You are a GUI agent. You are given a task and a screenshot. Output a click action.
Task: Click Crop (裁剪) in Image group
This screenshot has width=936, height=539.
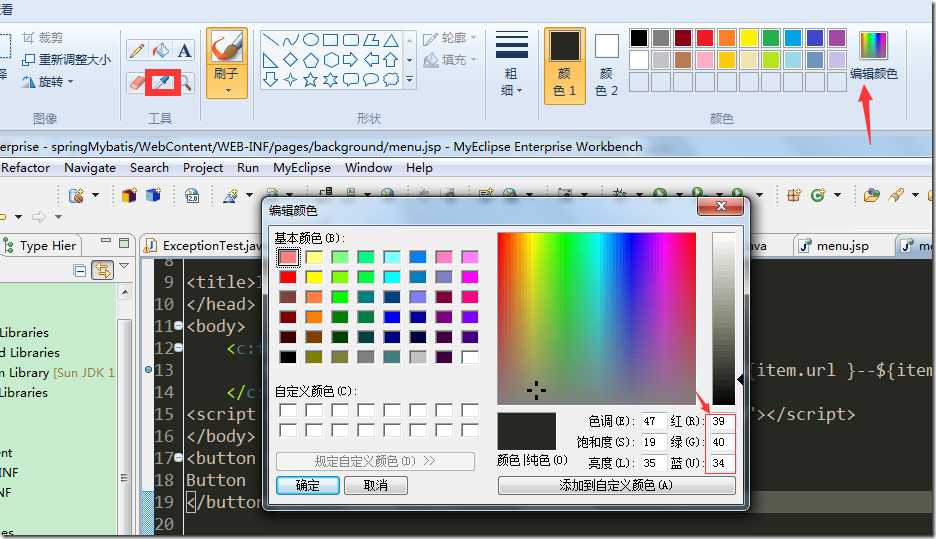point(42,38)
